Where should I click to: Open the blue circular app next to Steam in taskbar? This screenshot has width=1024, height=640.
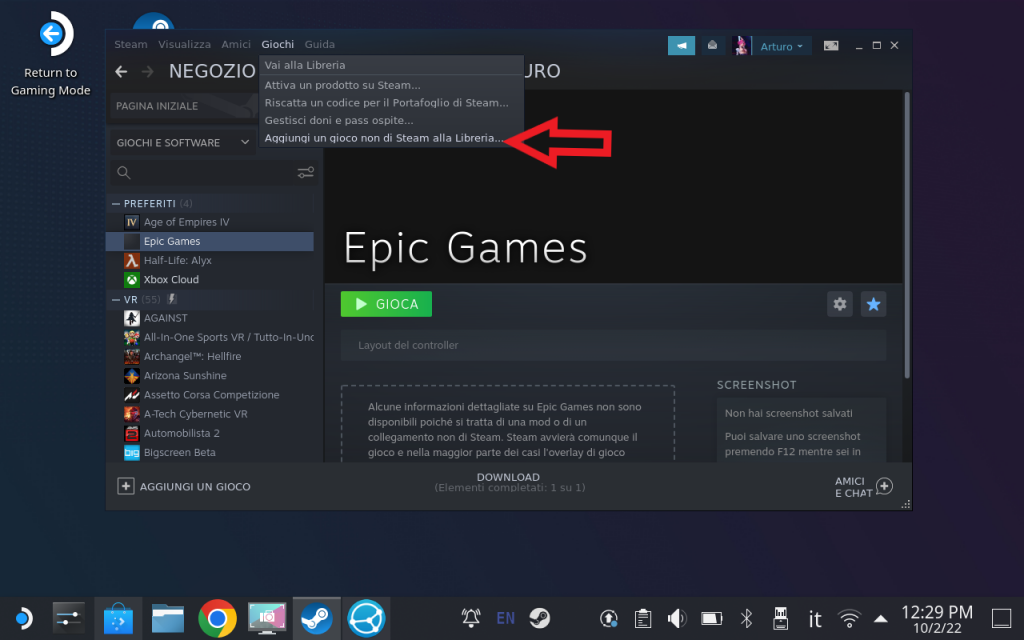point(366,618)
